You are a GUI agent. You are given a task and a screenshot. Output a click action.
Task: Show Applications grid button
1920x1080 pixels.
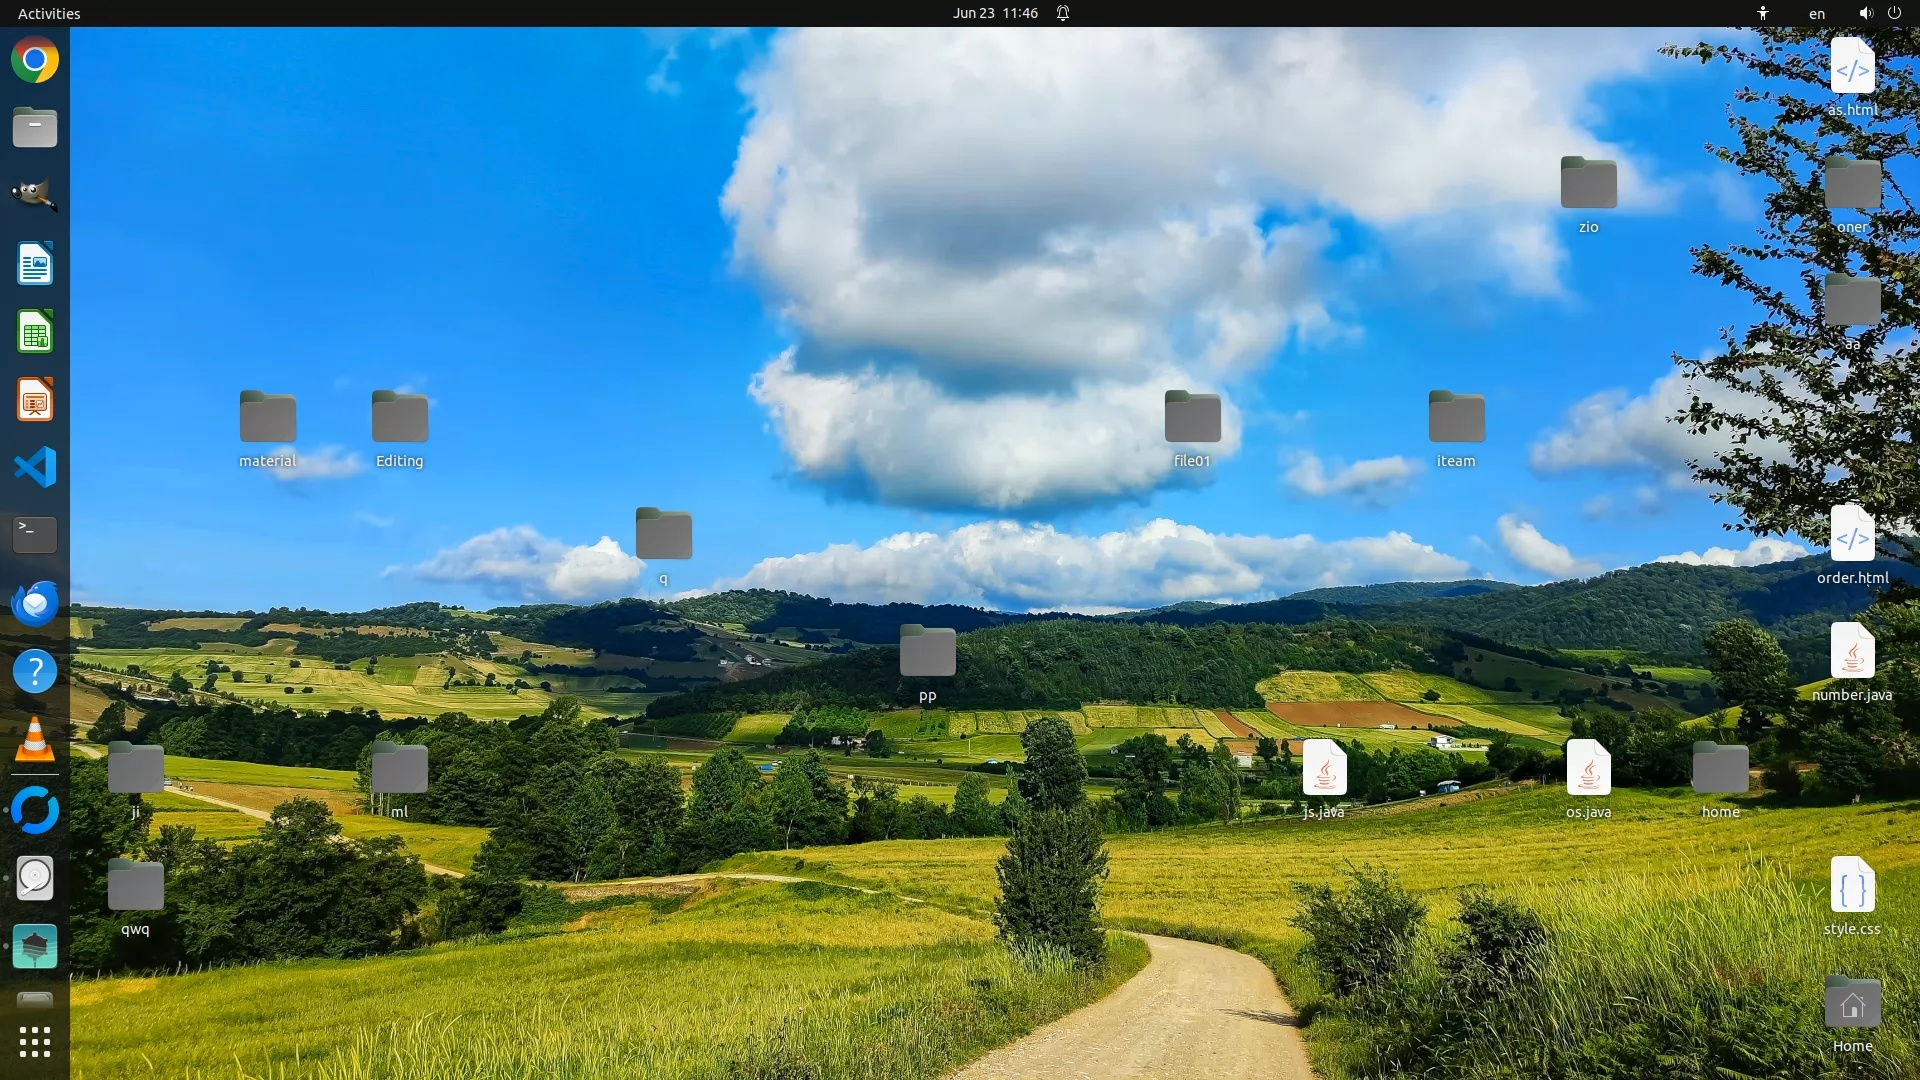35,1042
